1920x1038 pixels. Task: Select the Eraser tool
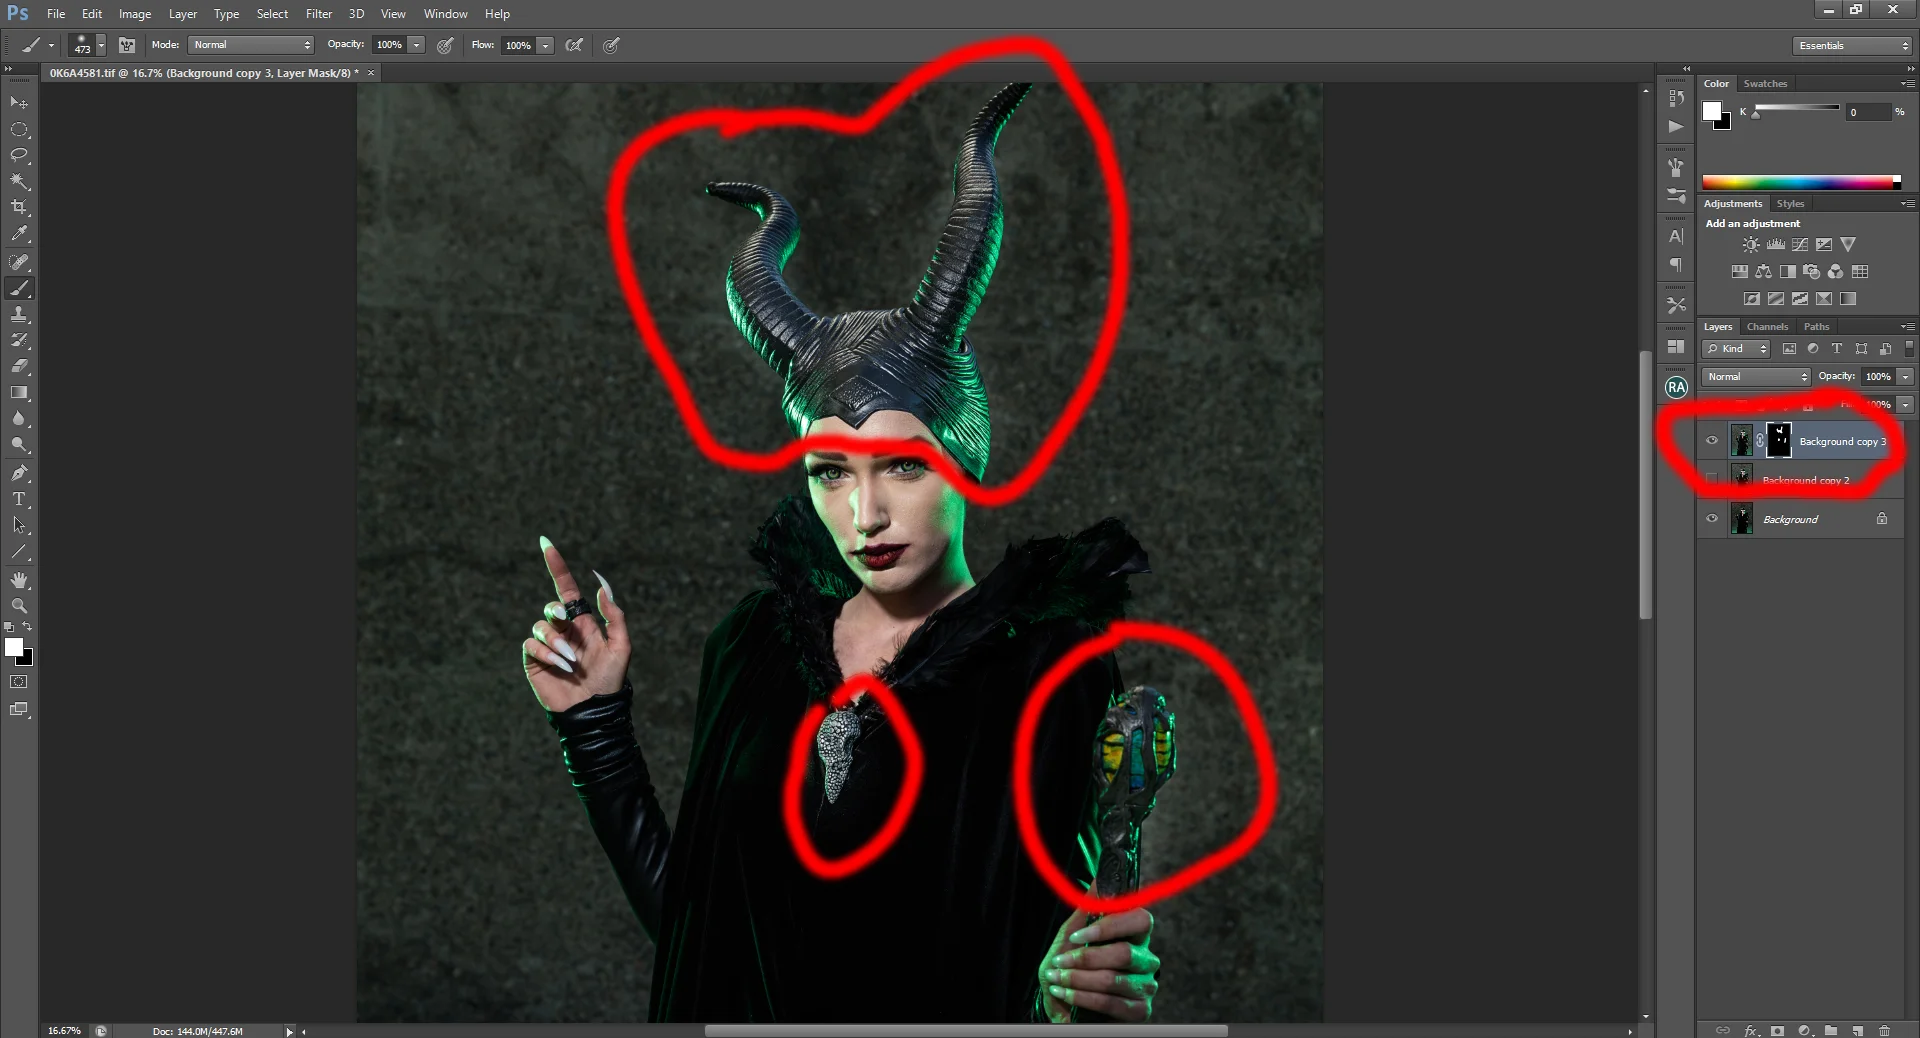tap(19, 366)
